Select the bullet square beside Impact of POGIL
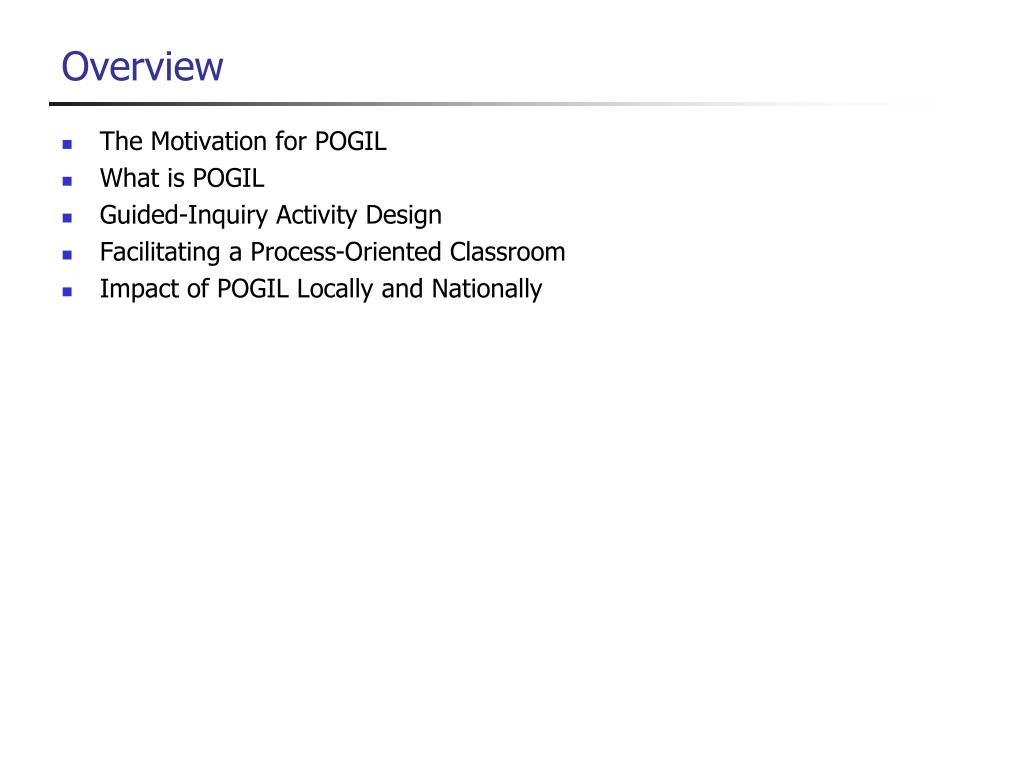 [67, 292]
